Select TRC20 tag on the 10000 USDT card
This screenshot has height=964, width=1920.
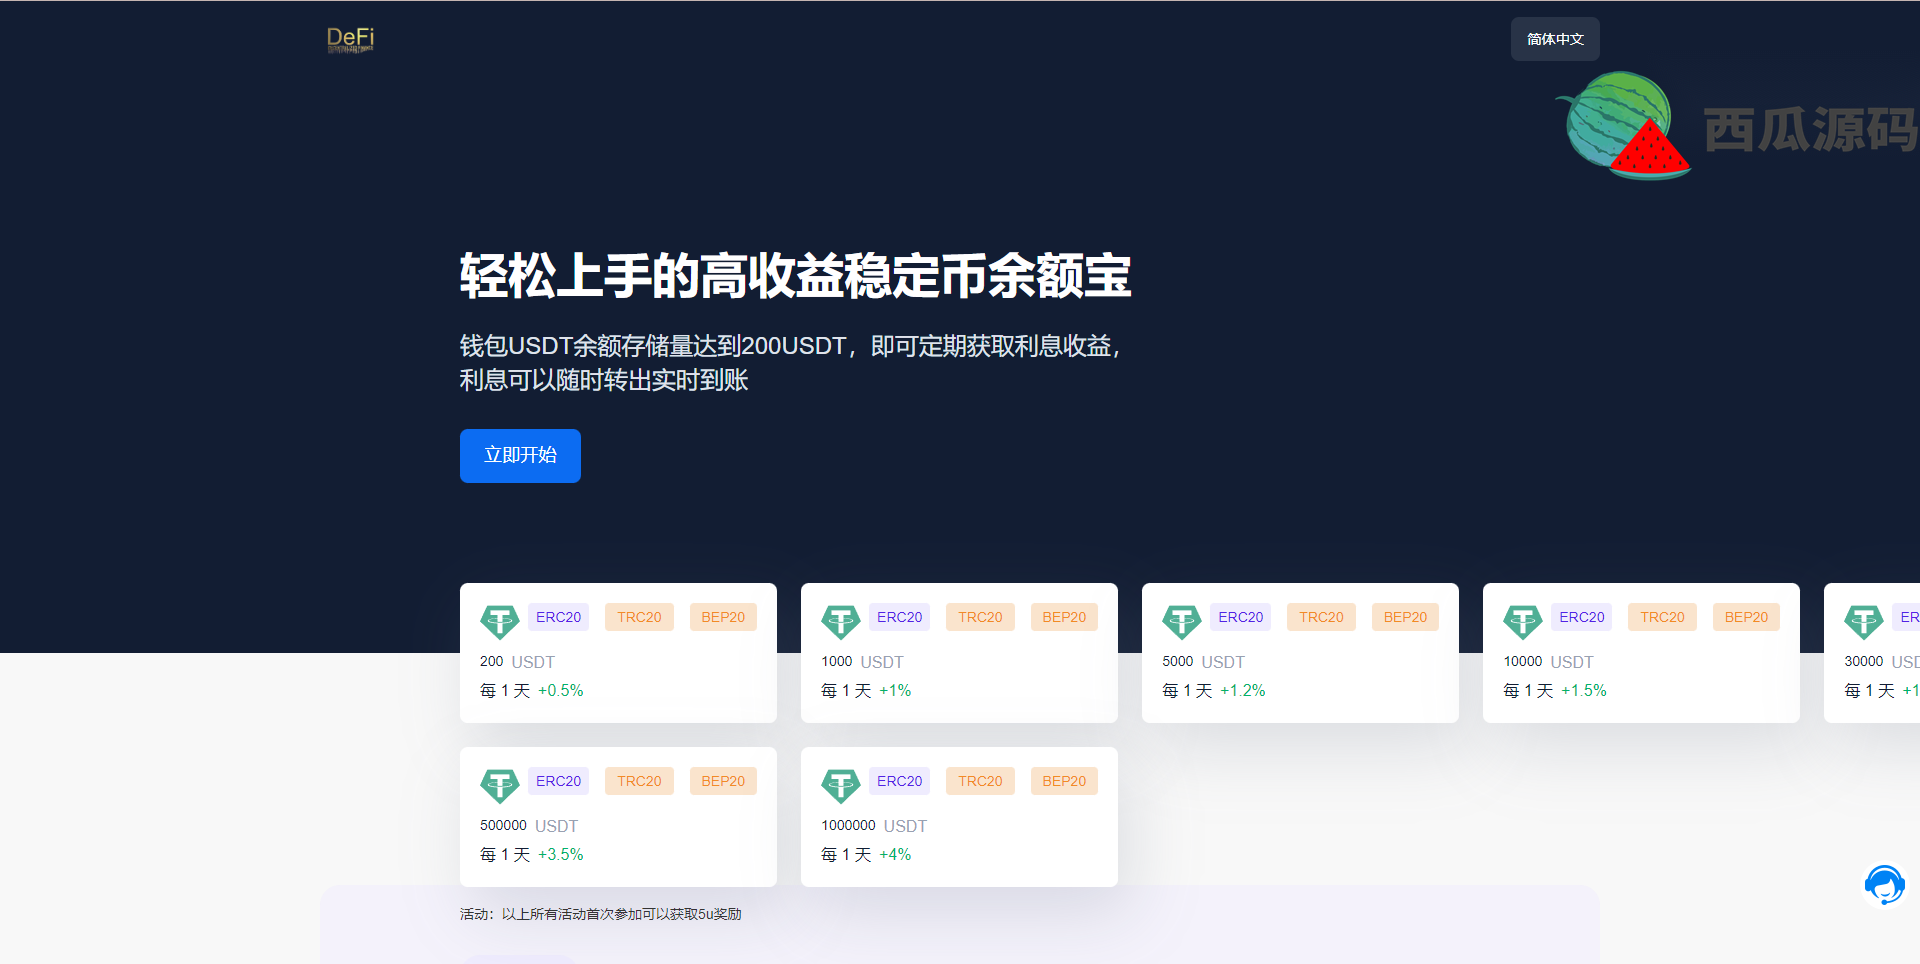[1662, 617]
